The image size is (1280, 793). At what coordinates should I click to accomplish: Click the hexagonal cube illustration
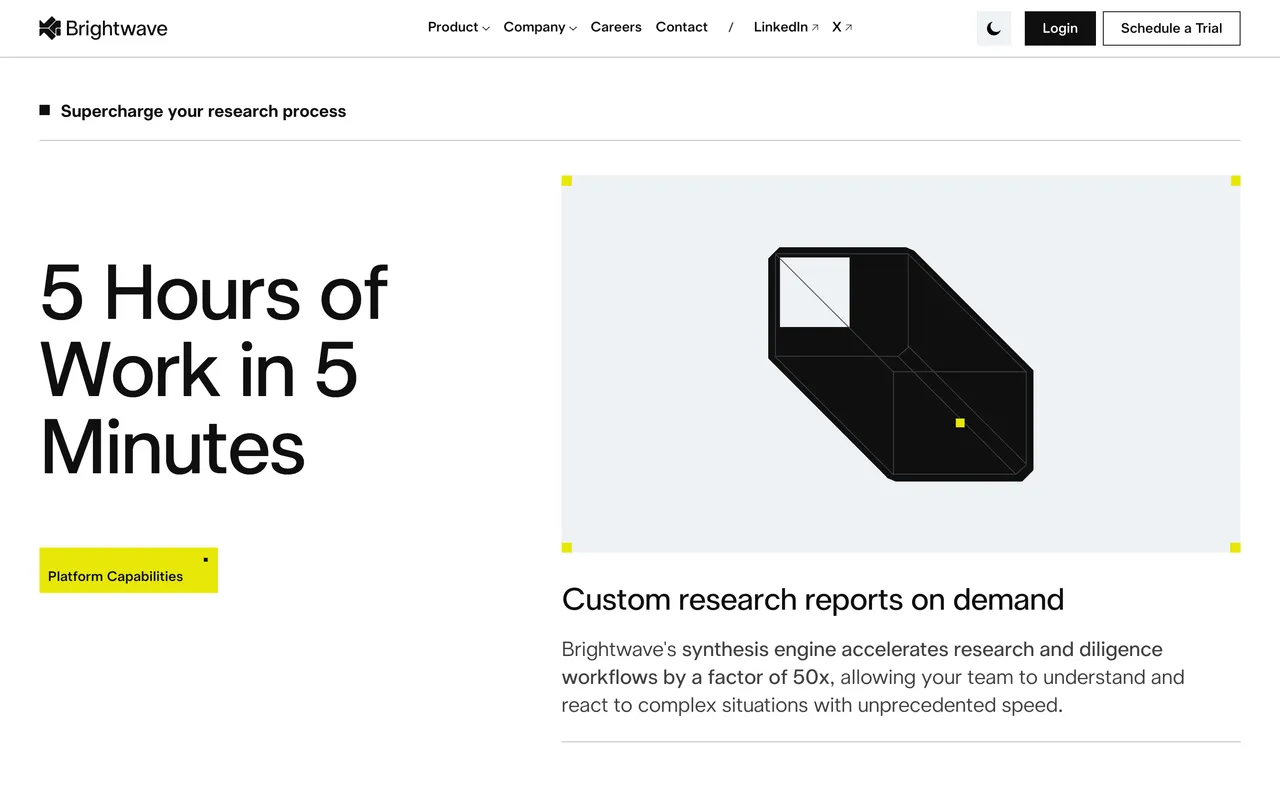(x=900, y=363)
